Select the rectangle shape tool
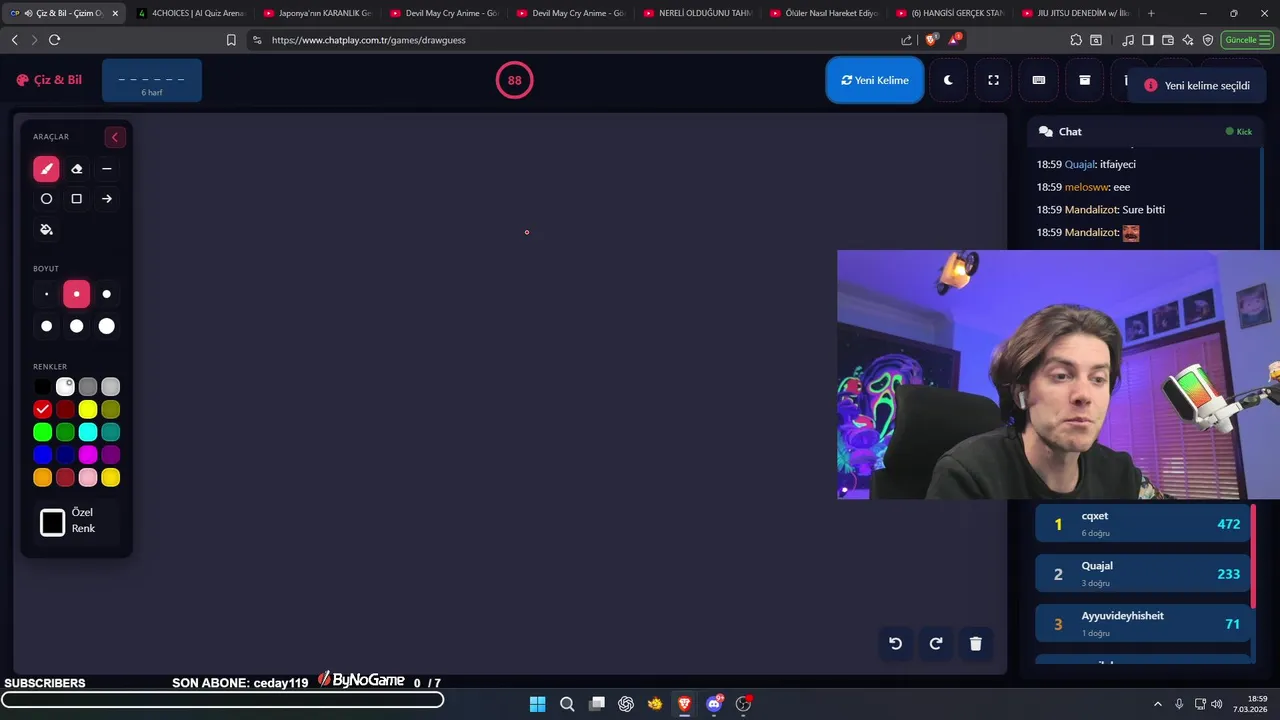Image resolution: width=1280 pixels, height=720 pixels. tap(77, 199)
